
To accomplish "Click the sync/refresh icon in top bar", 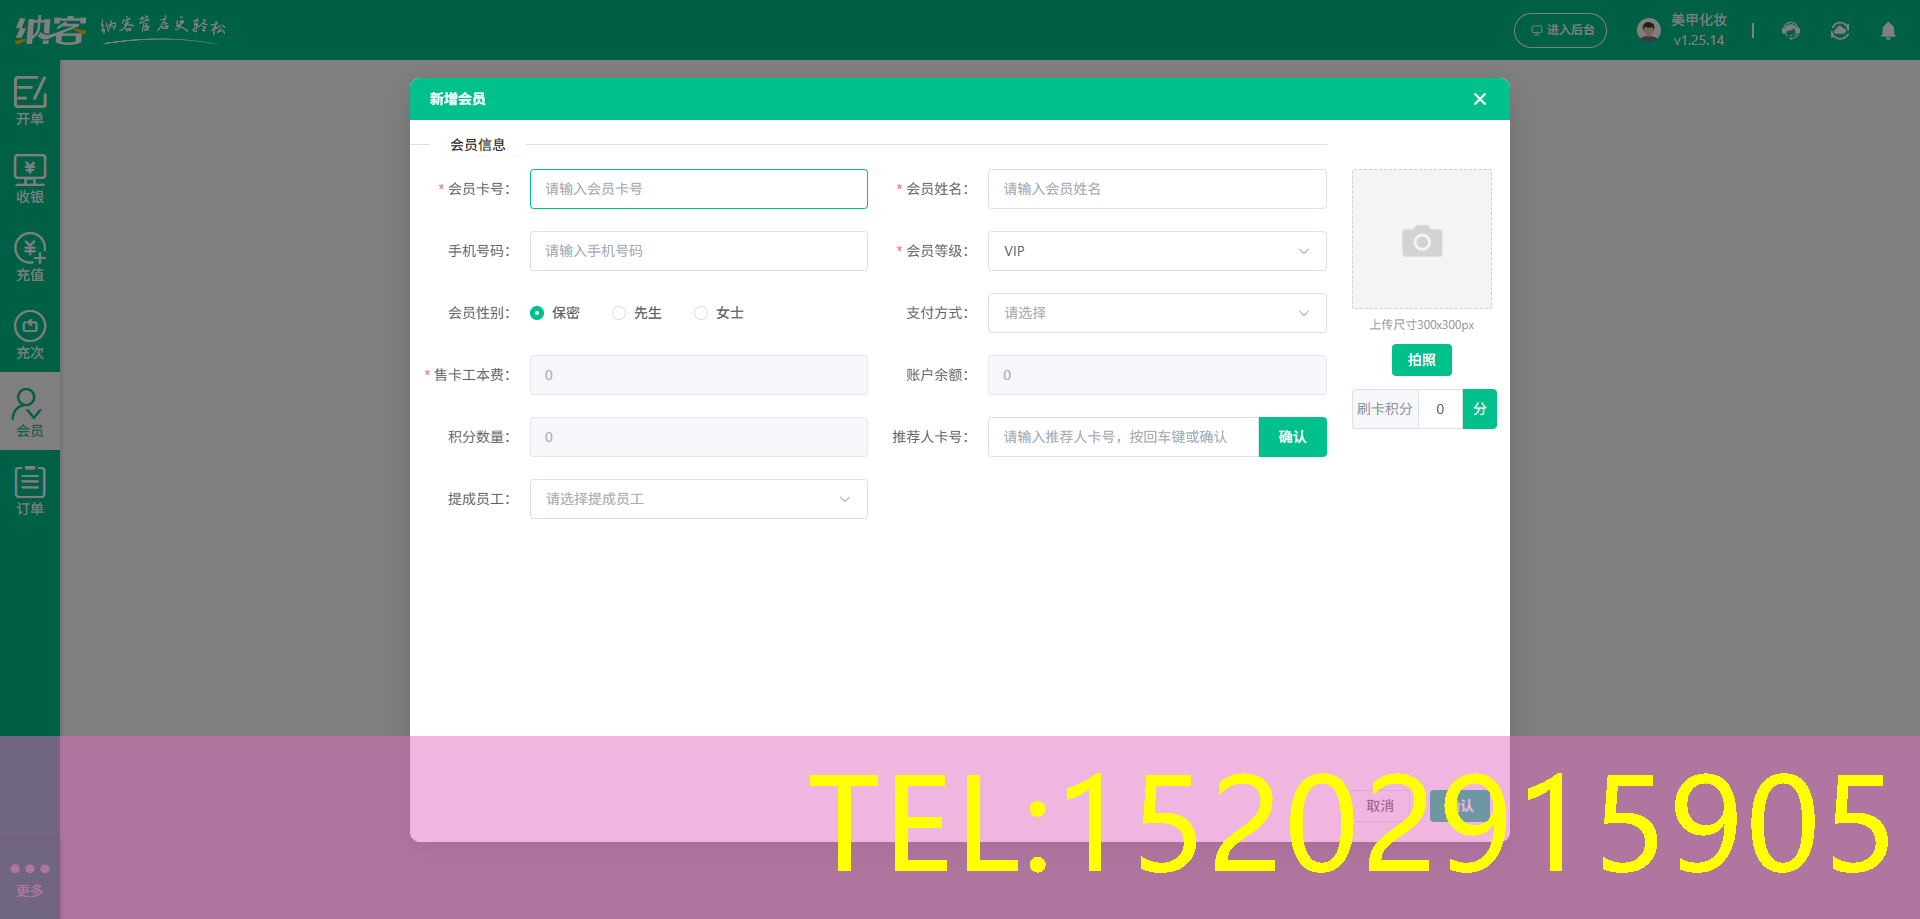I will [1840, 31].
